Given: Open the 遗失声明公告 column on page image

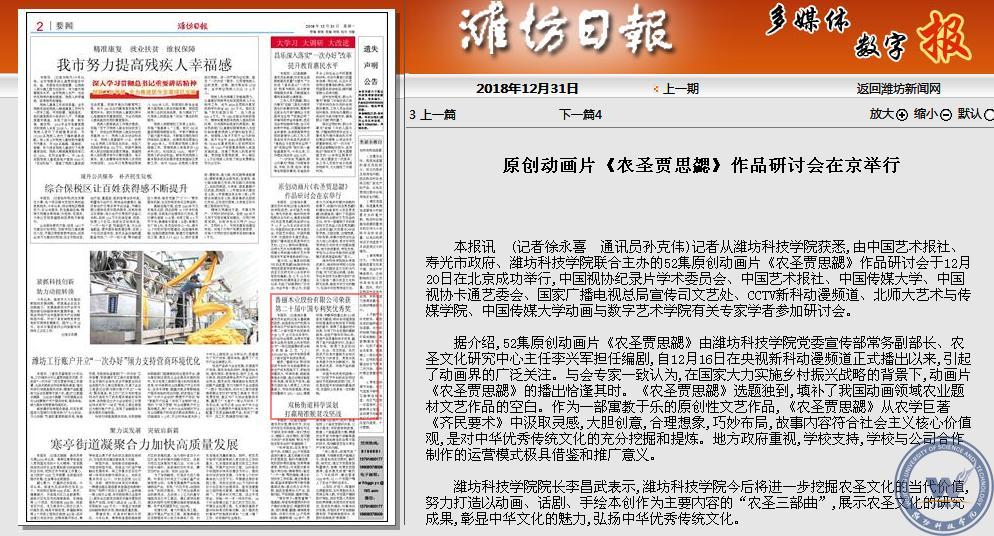Looking at the screenshot, I should (371, 65).
